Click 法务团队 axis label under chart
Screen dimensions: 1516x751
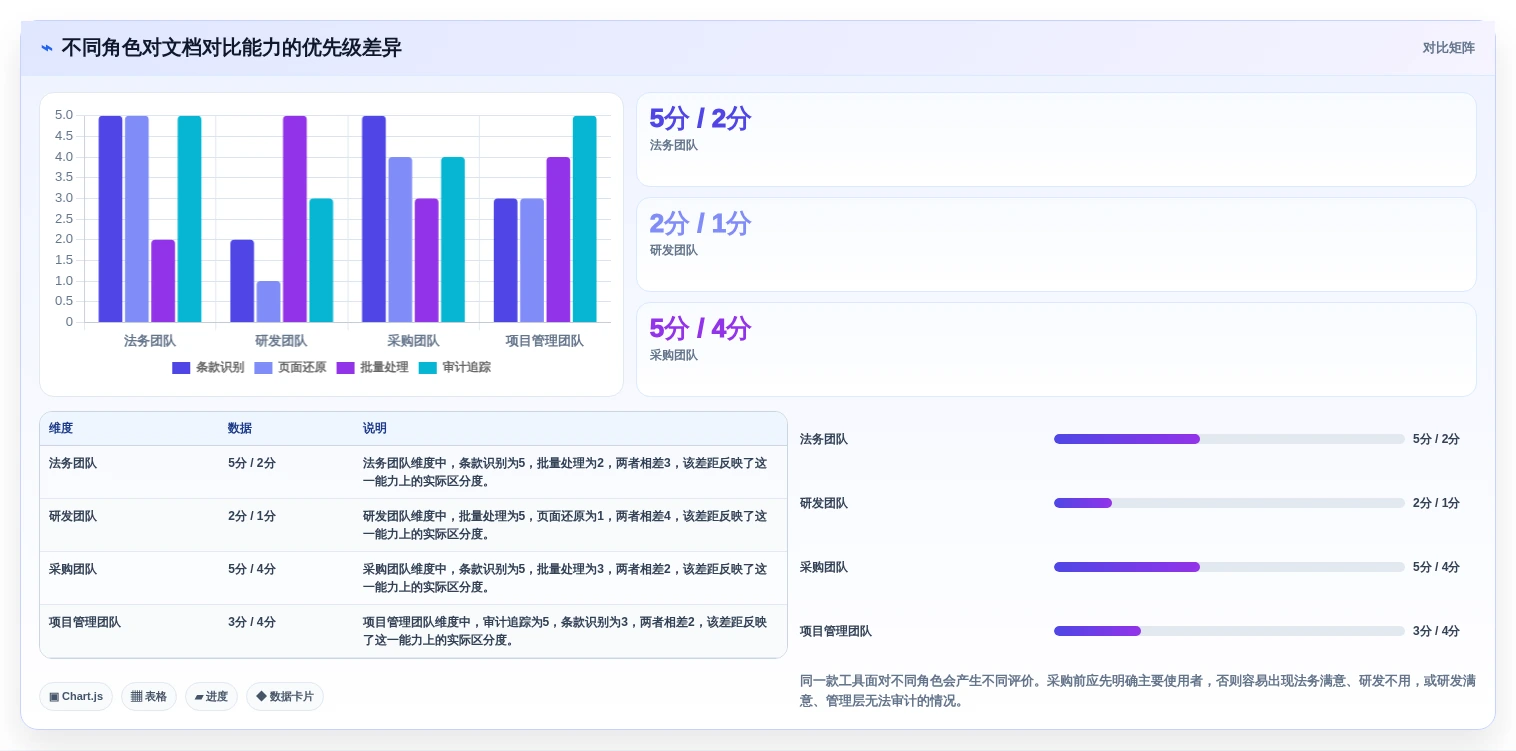150,341
